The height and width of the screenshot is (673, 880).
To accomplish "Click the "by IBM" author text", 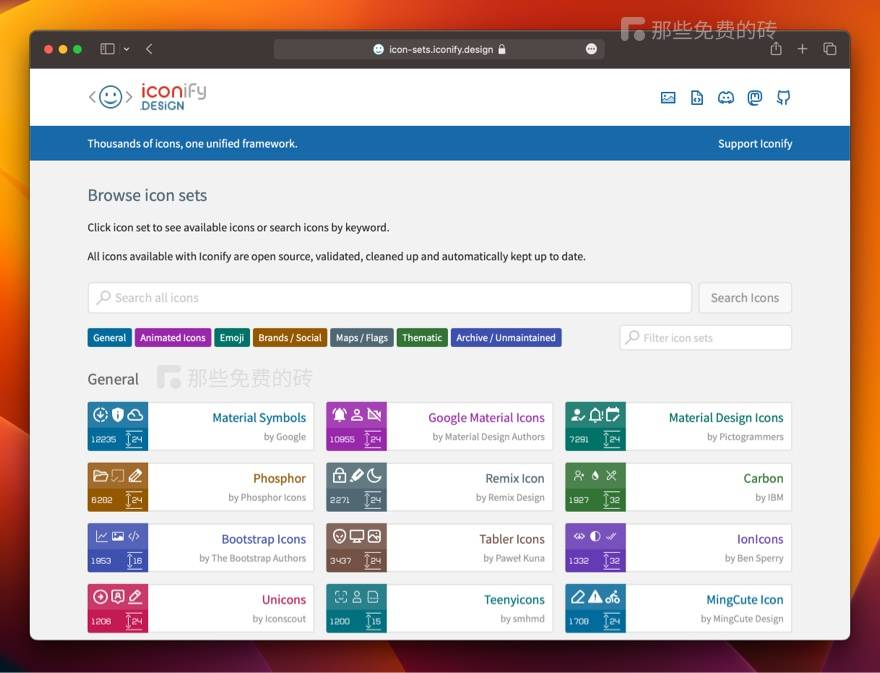I will [769, 497].
